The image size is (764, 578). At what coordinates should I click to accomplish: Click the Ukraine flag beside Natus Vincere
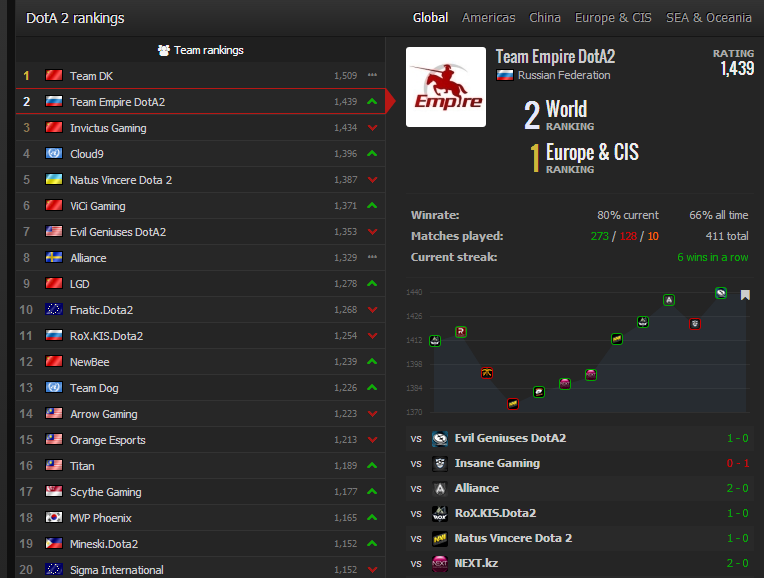(x=54, y=179)
